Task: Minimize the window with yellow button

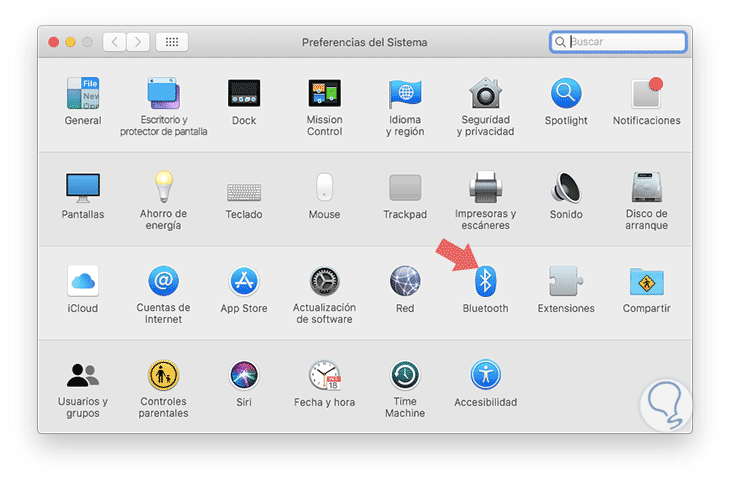Action: pos(70,42)
